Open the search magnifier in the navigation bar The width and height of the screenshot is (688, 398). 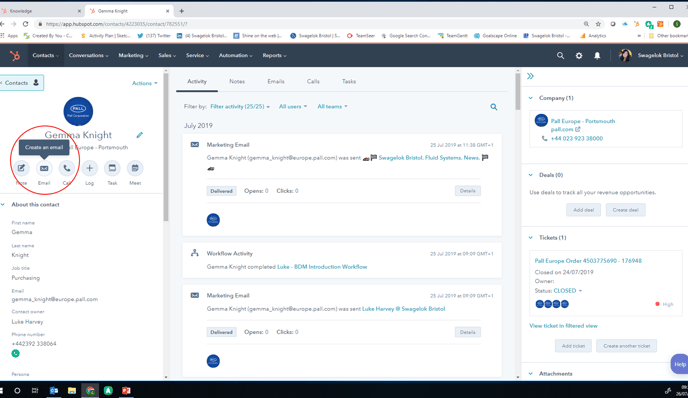(x=560, y=56)
